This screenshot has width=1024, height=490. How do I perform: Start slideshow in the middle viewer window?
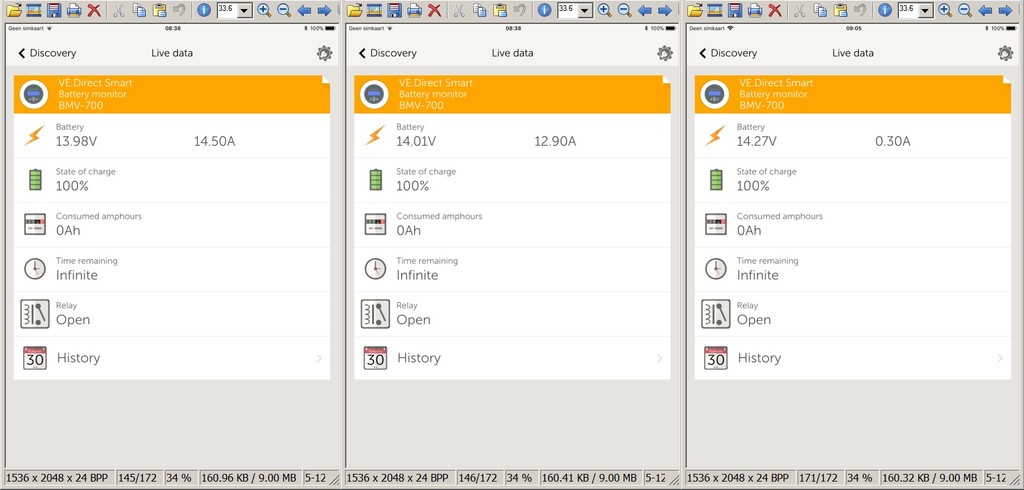pyautogui.click(x=374, y=10)
